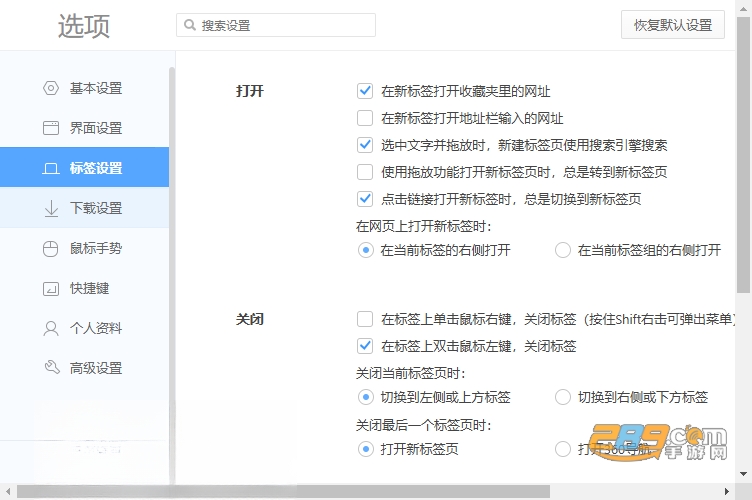Select 打开360导航 radio button
The width and height of the screenshot is (752, 500).
[563, 449]
